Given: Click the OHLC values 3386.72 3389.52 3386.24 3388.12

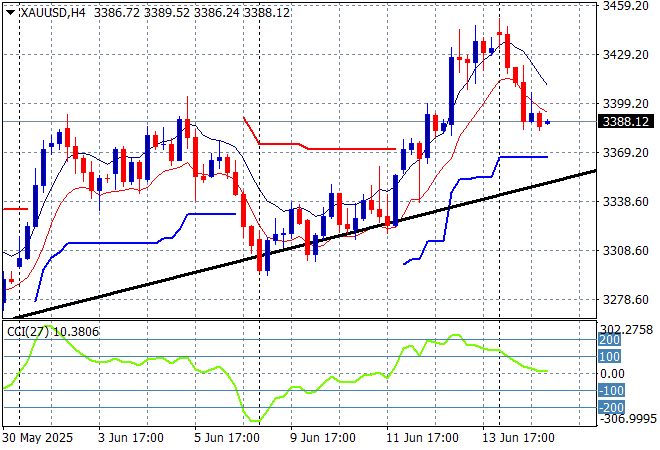Looking at the screenshot, I should (x=192, y=13).
